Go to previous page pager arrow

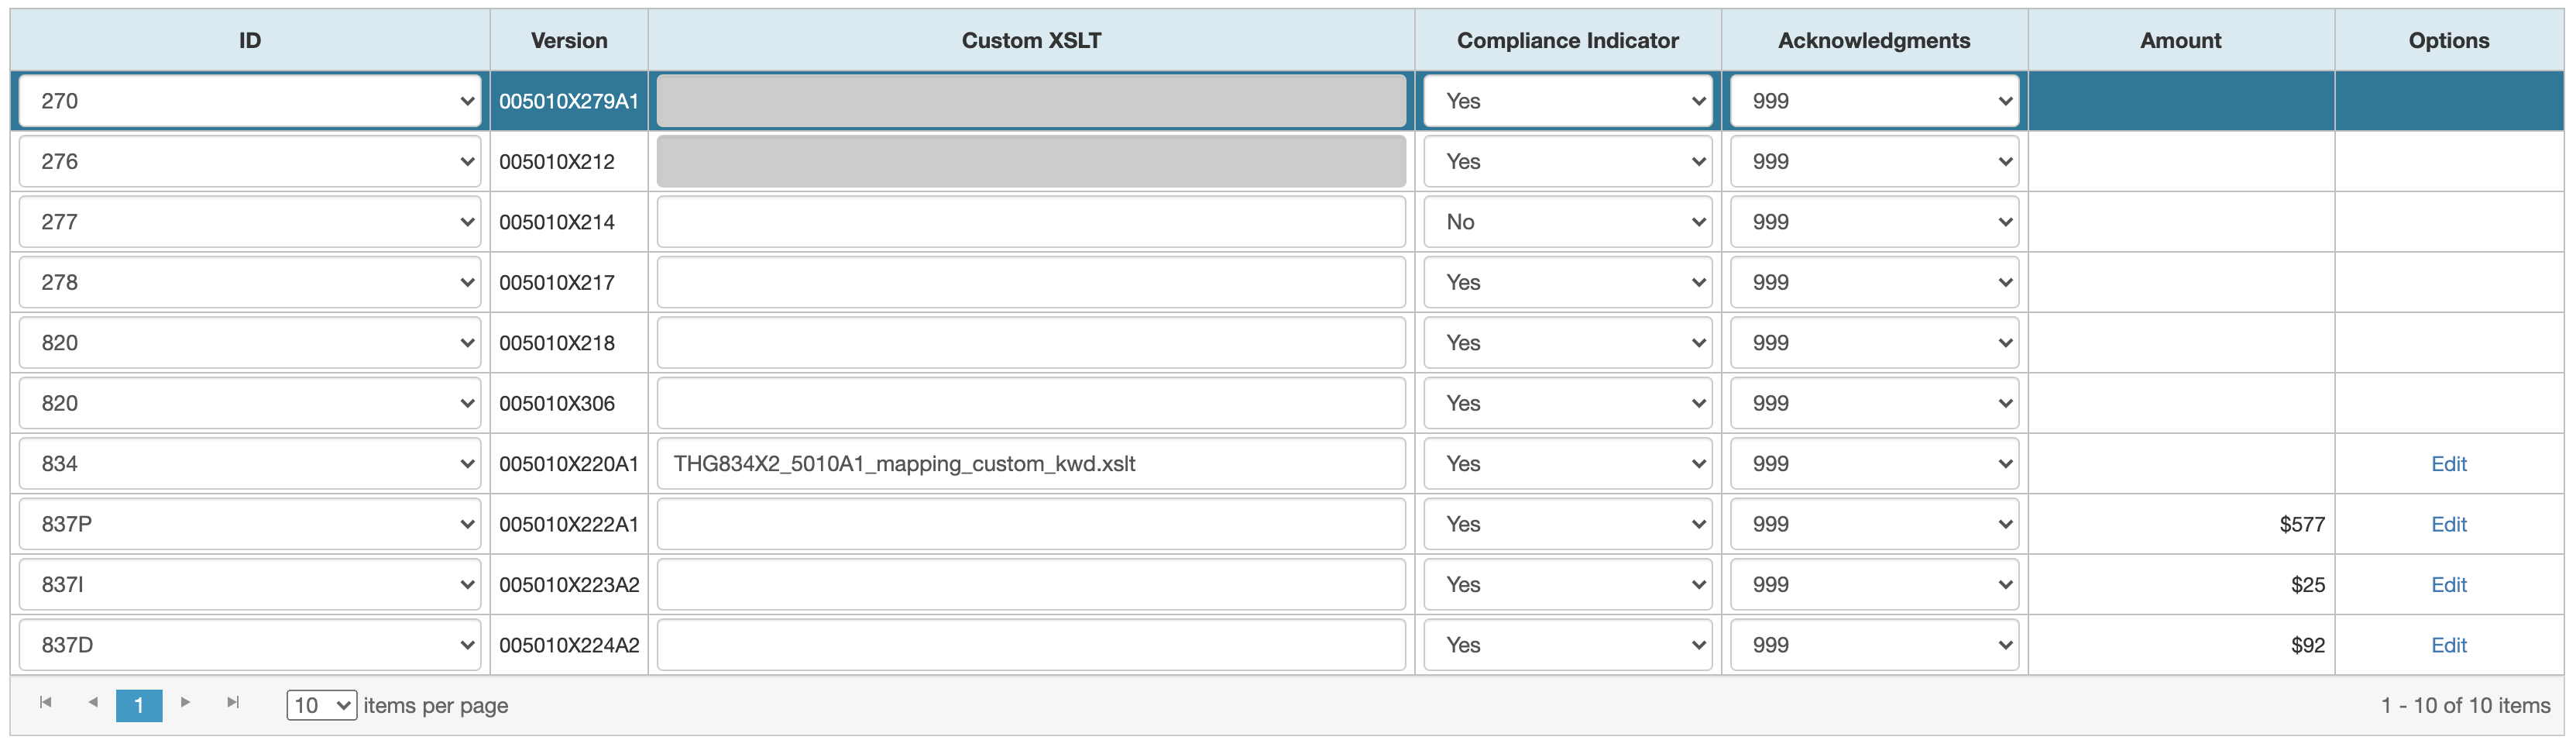click(x=93, y=703)
